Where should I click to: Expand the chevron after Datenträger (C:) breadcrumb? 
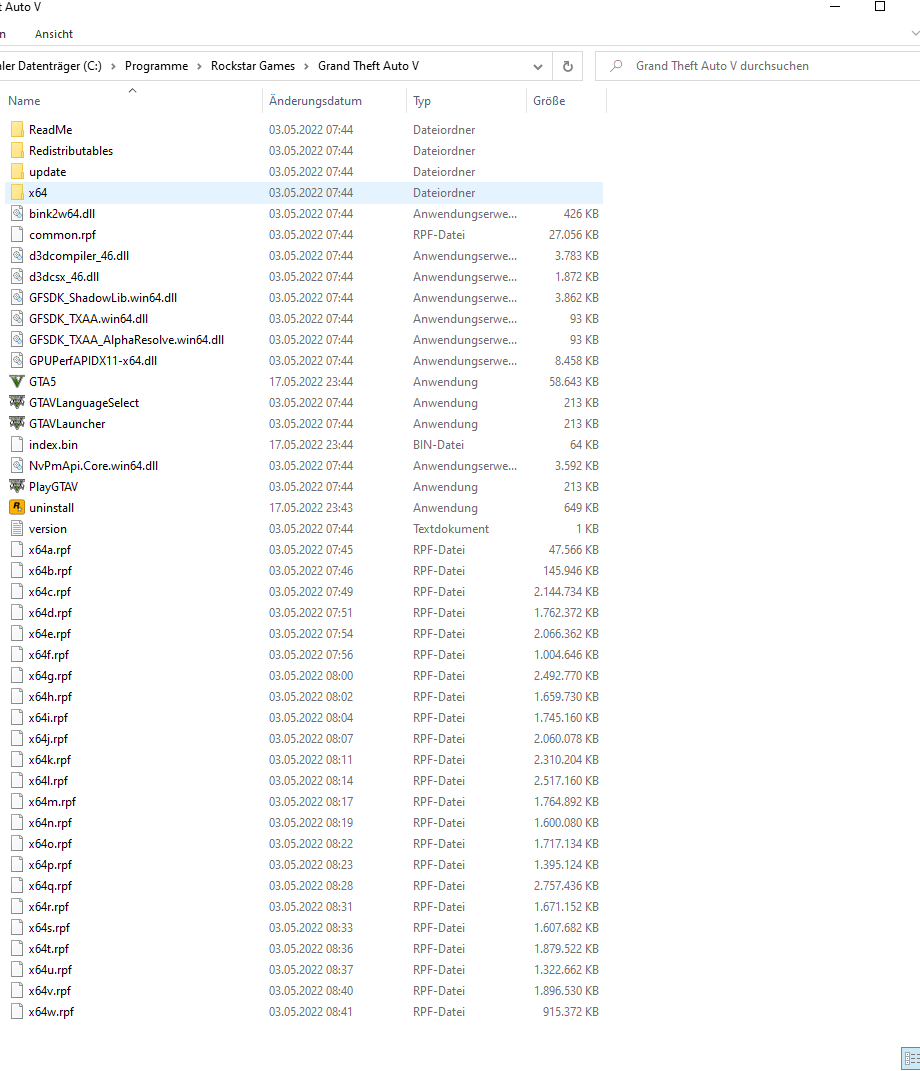(x=113, y=66)
